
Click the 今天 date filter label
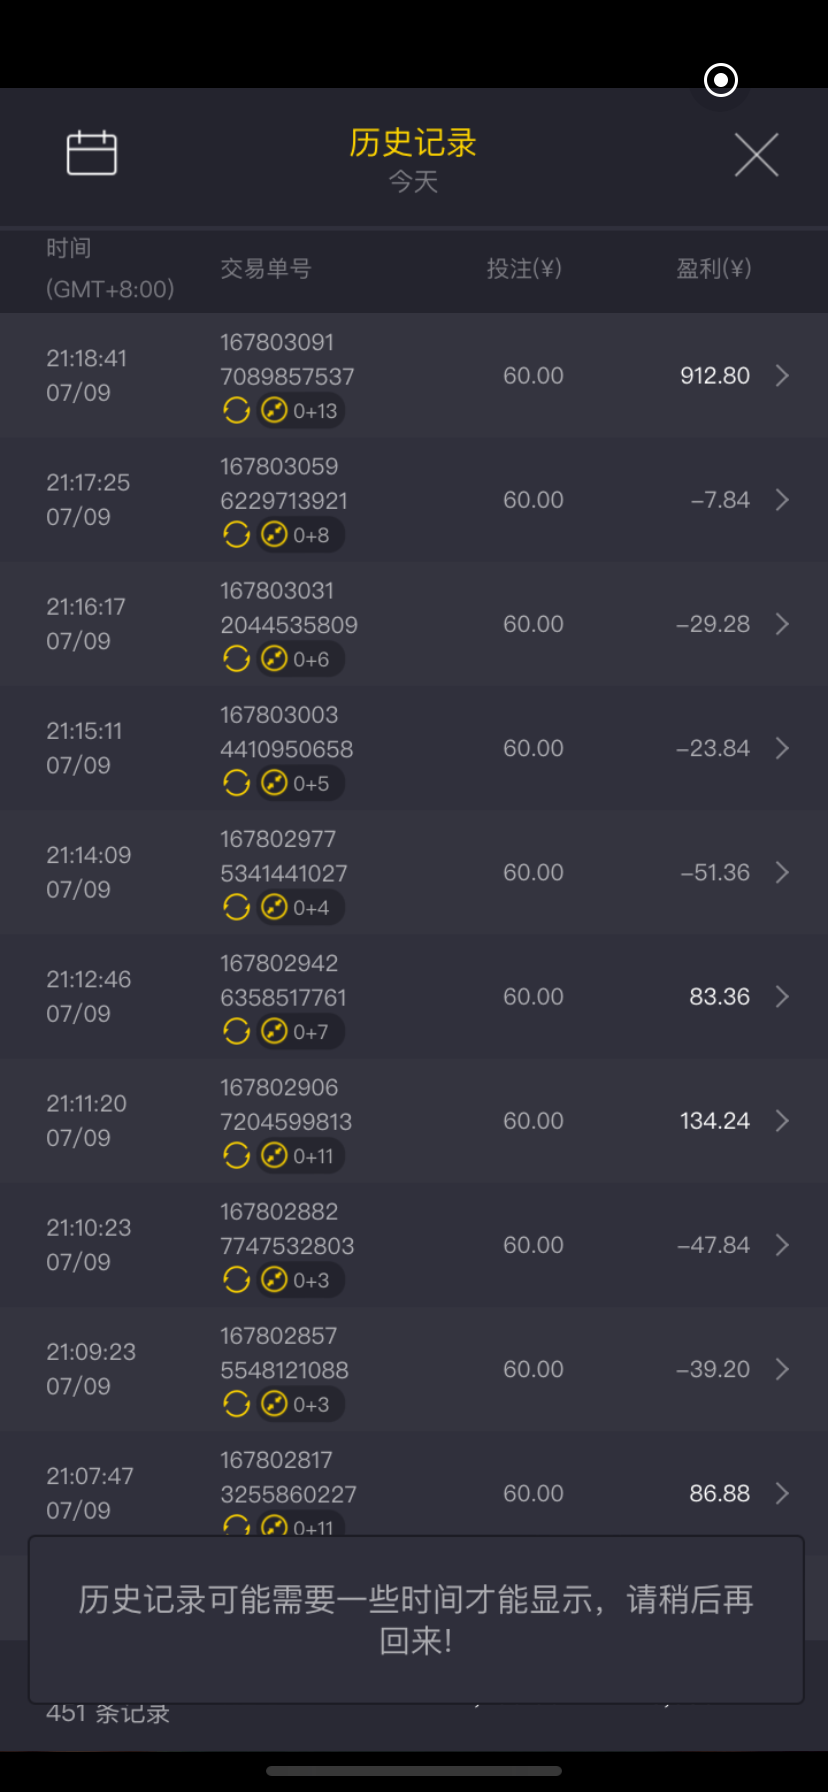click(413, 182)
